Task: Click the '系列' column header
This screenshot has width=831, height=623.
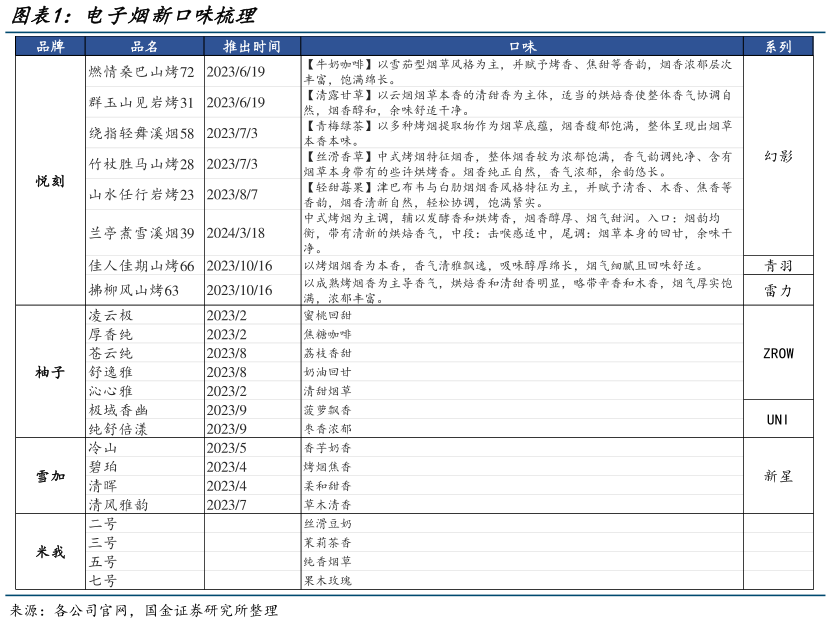Action: click(778, 47)
